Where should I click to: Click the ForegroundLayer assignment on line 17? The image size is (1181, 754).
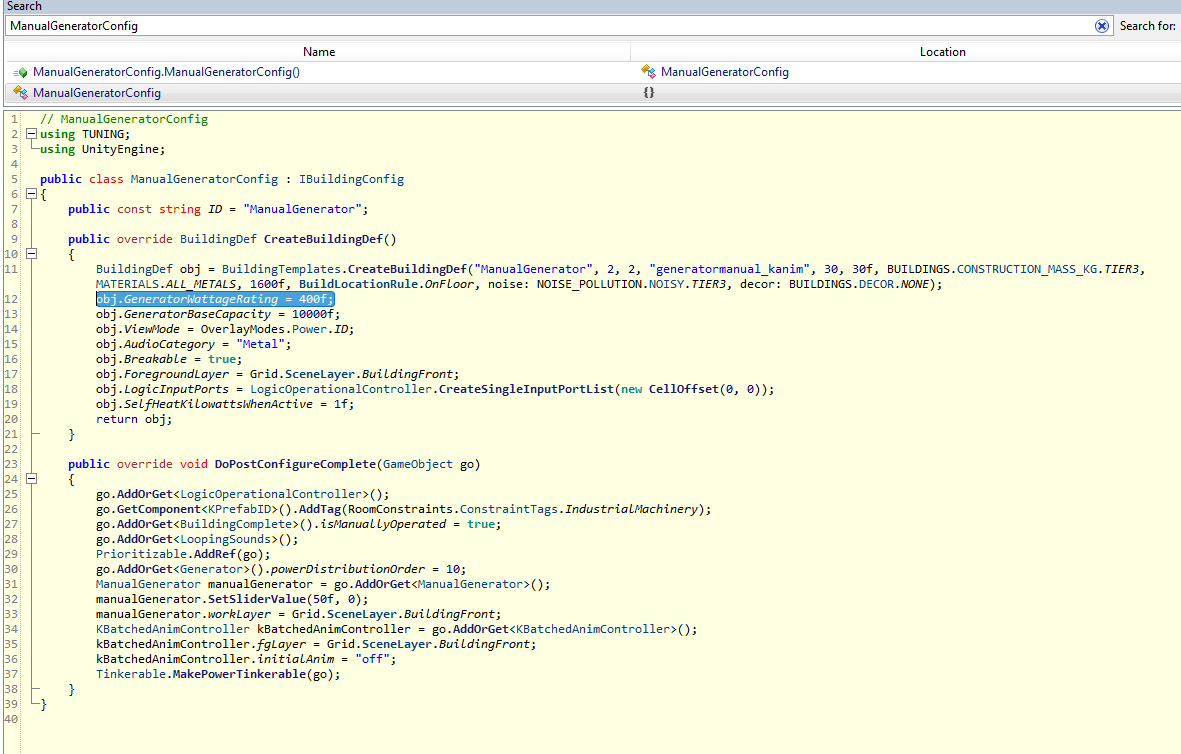277,374
